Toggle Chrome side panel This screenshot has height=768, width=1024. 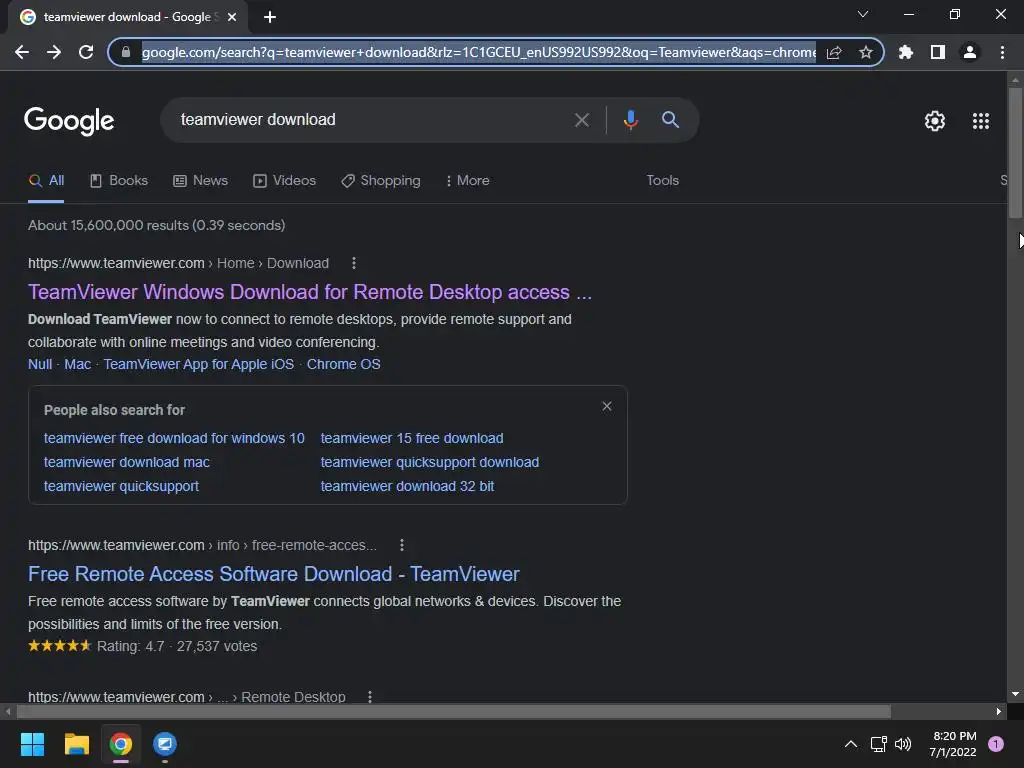point(938,52)
